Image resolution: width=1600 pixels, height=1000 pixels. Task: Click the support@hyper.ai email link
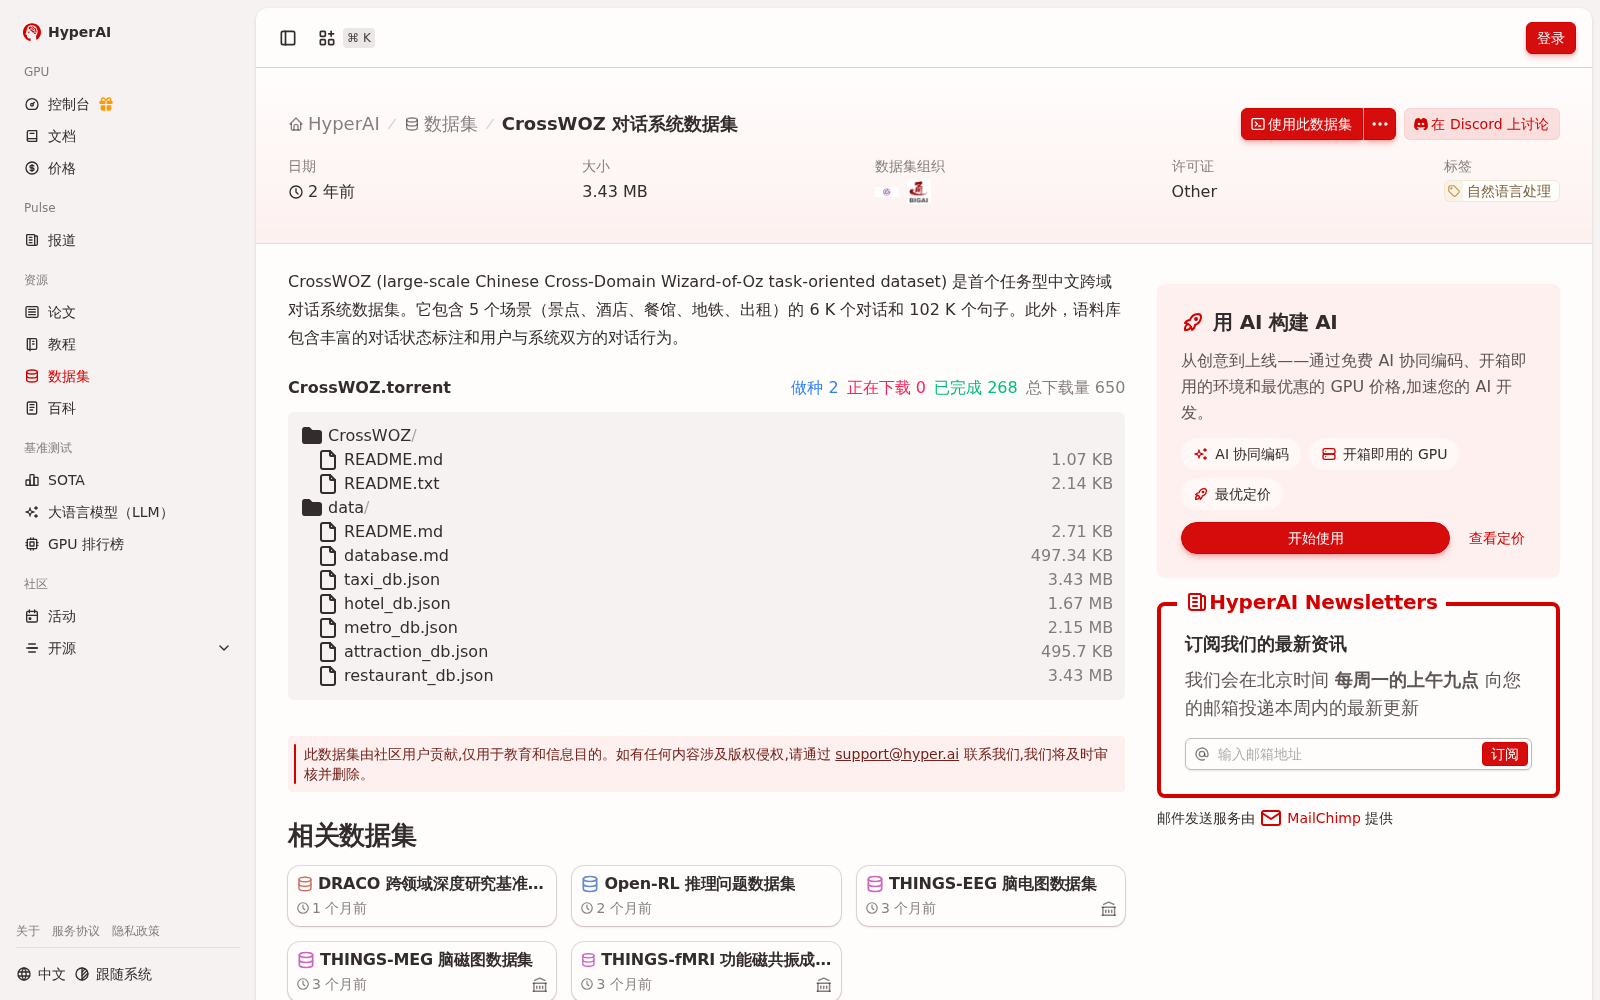point(897,754)
